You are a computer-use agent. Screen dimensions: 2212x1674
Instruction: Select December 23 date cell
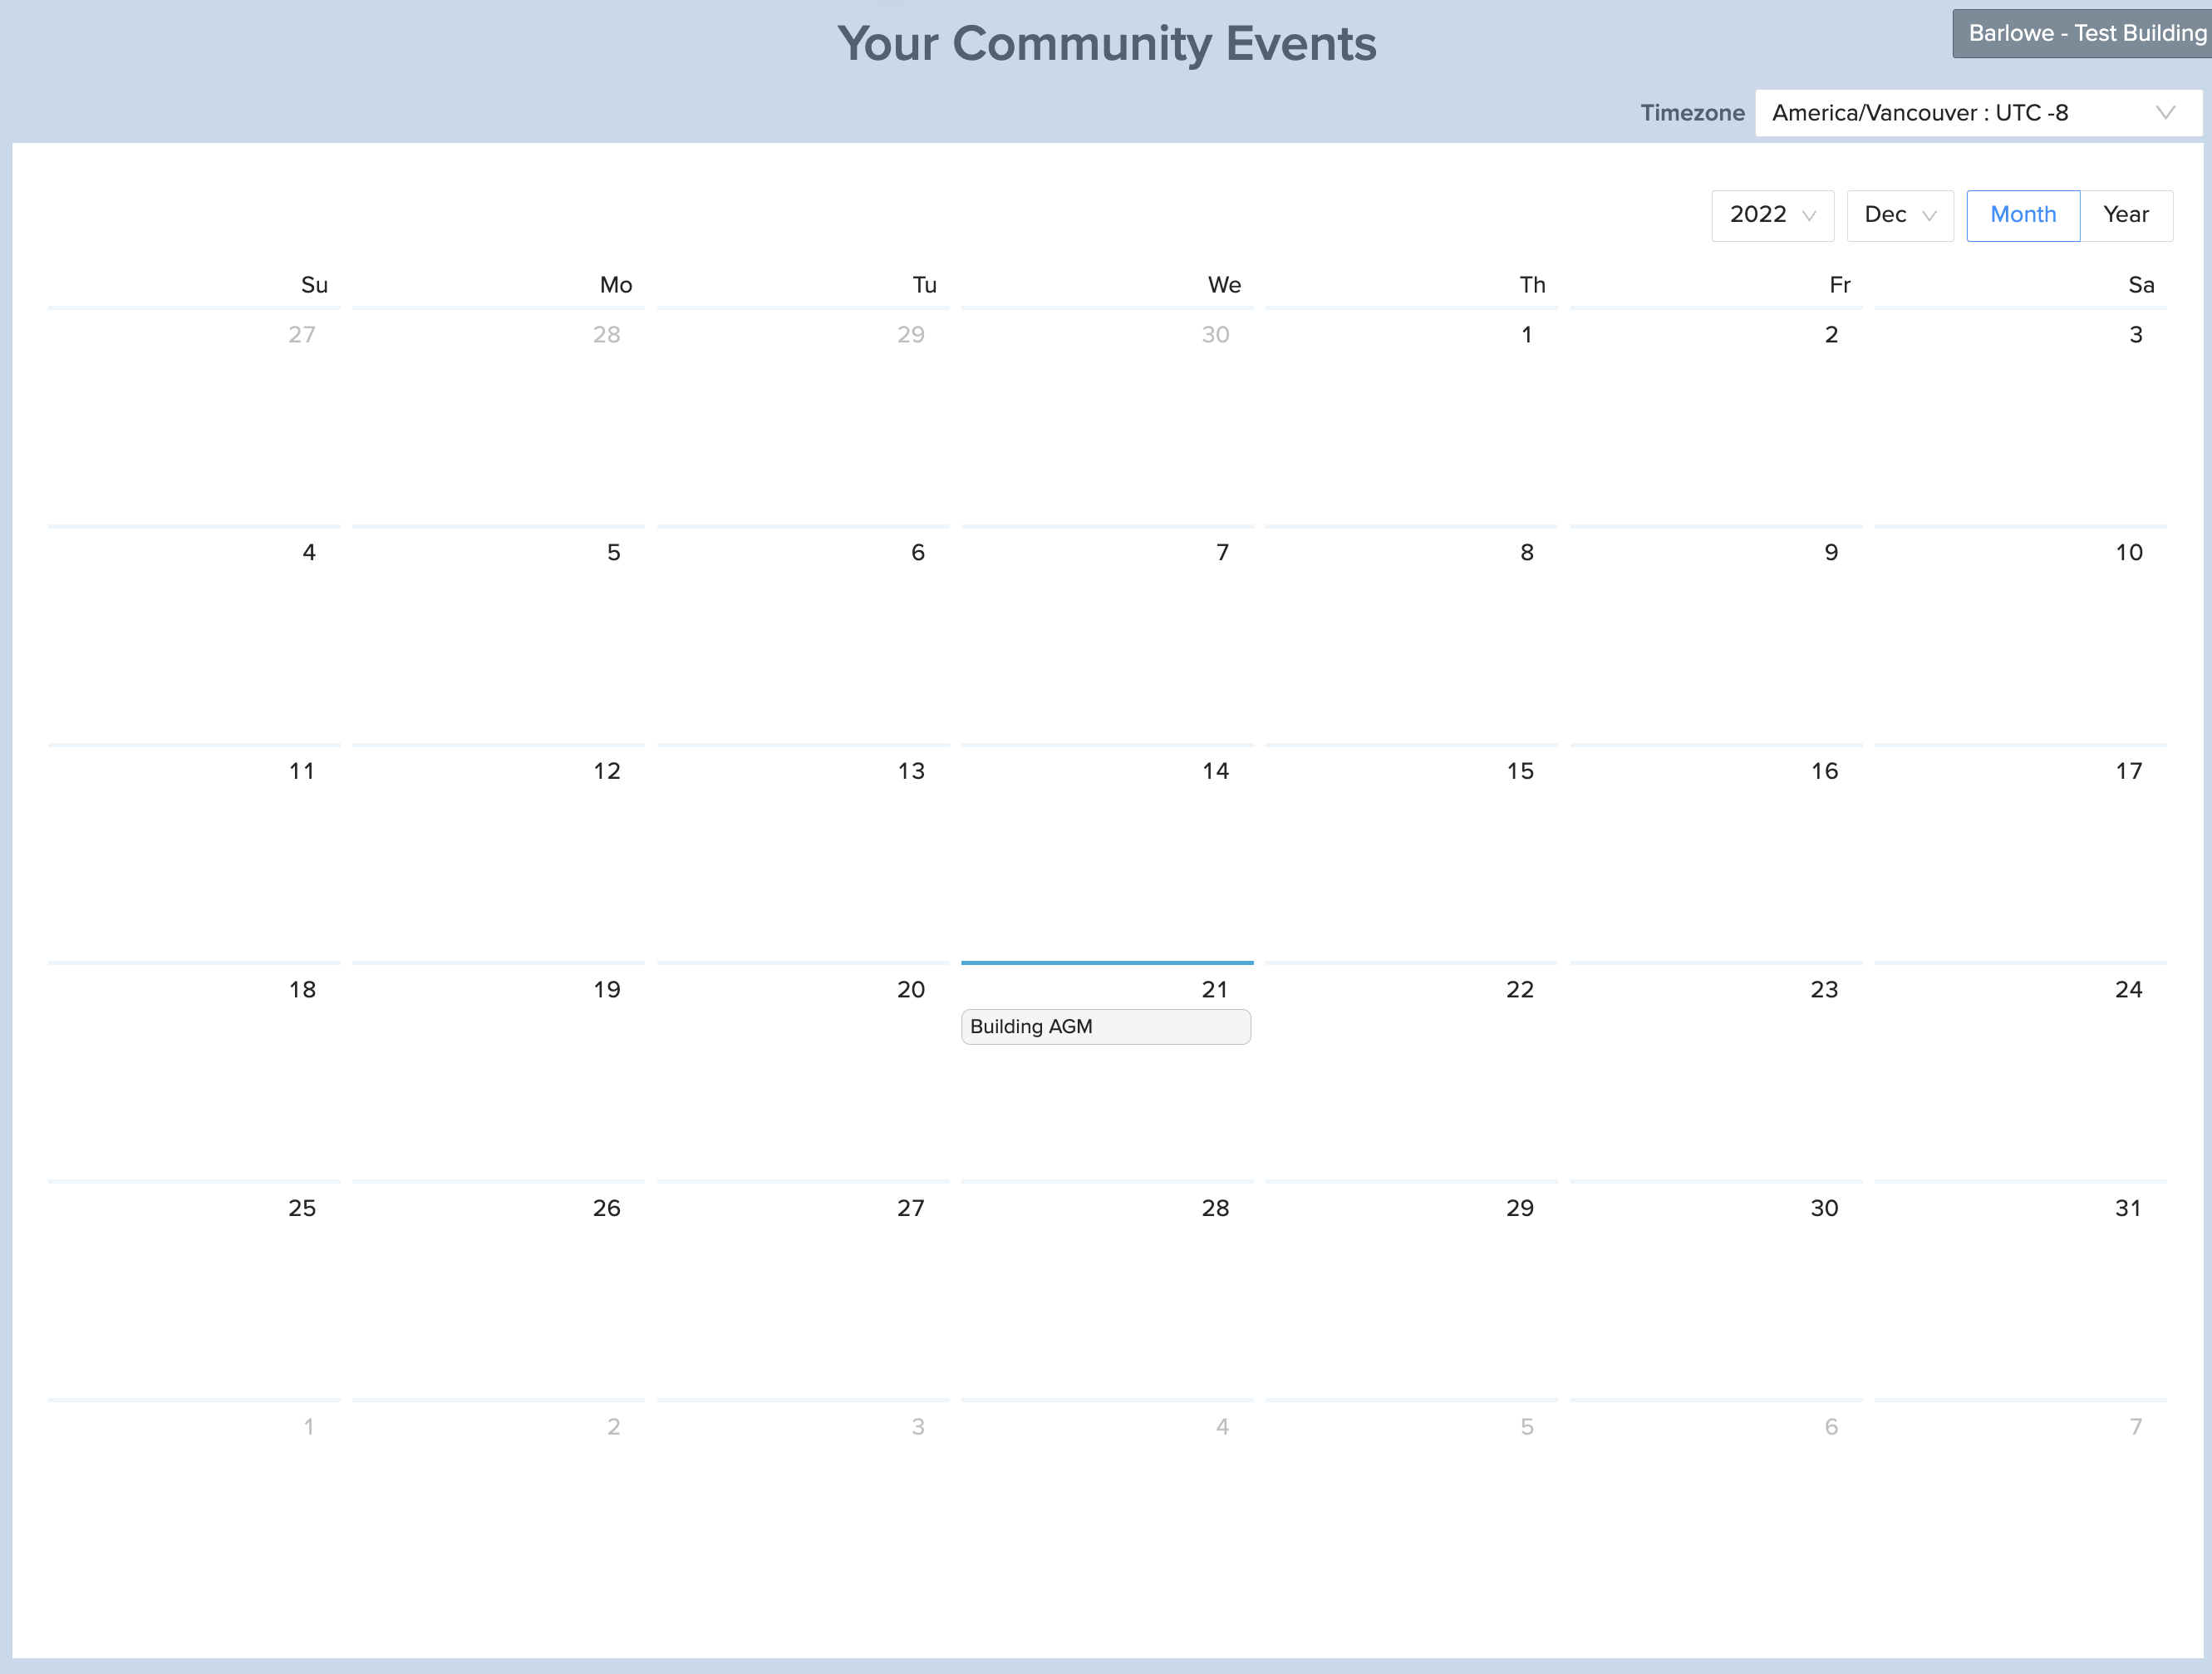[x=1716, y=1070]
